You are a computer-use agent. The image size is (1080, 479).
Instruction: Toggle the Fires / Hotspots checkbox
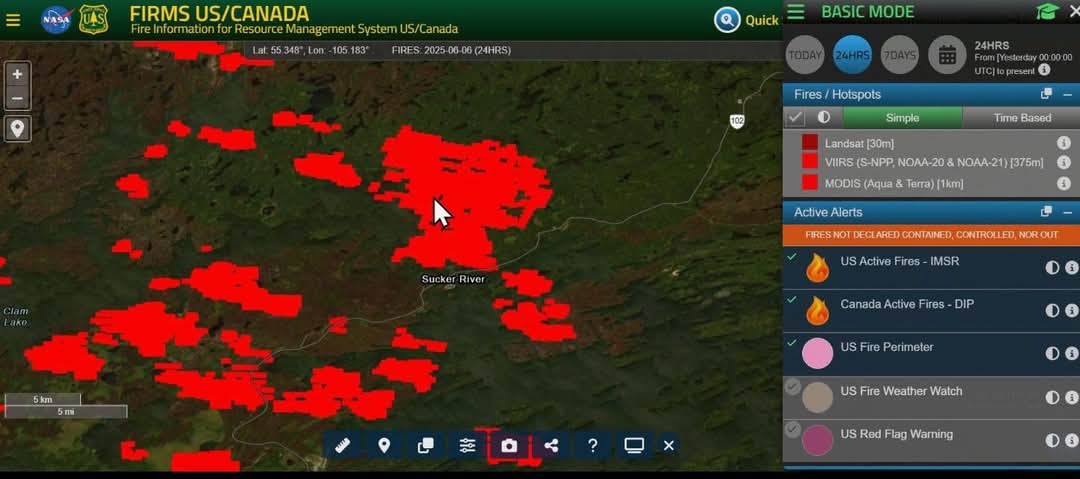pyautogui.click(x=796, y=118)
